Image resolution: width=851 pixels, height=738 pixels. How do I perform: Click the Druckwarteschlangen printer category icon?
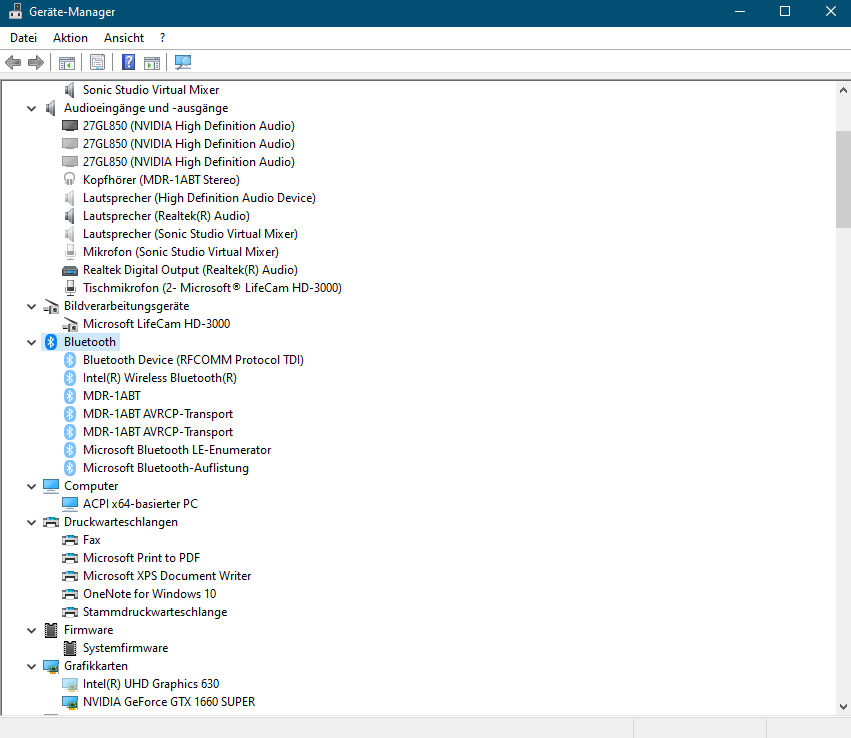[51, 522]
